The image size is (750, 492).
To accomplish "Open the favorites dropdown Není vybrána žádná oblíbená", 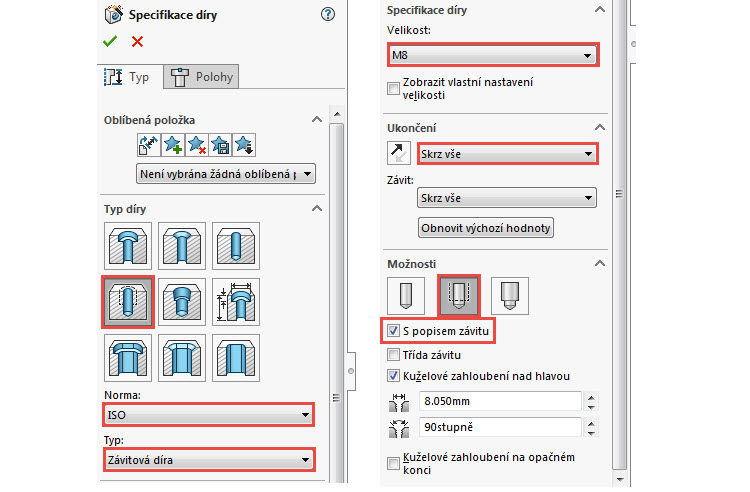I will (x=226, y=174).
